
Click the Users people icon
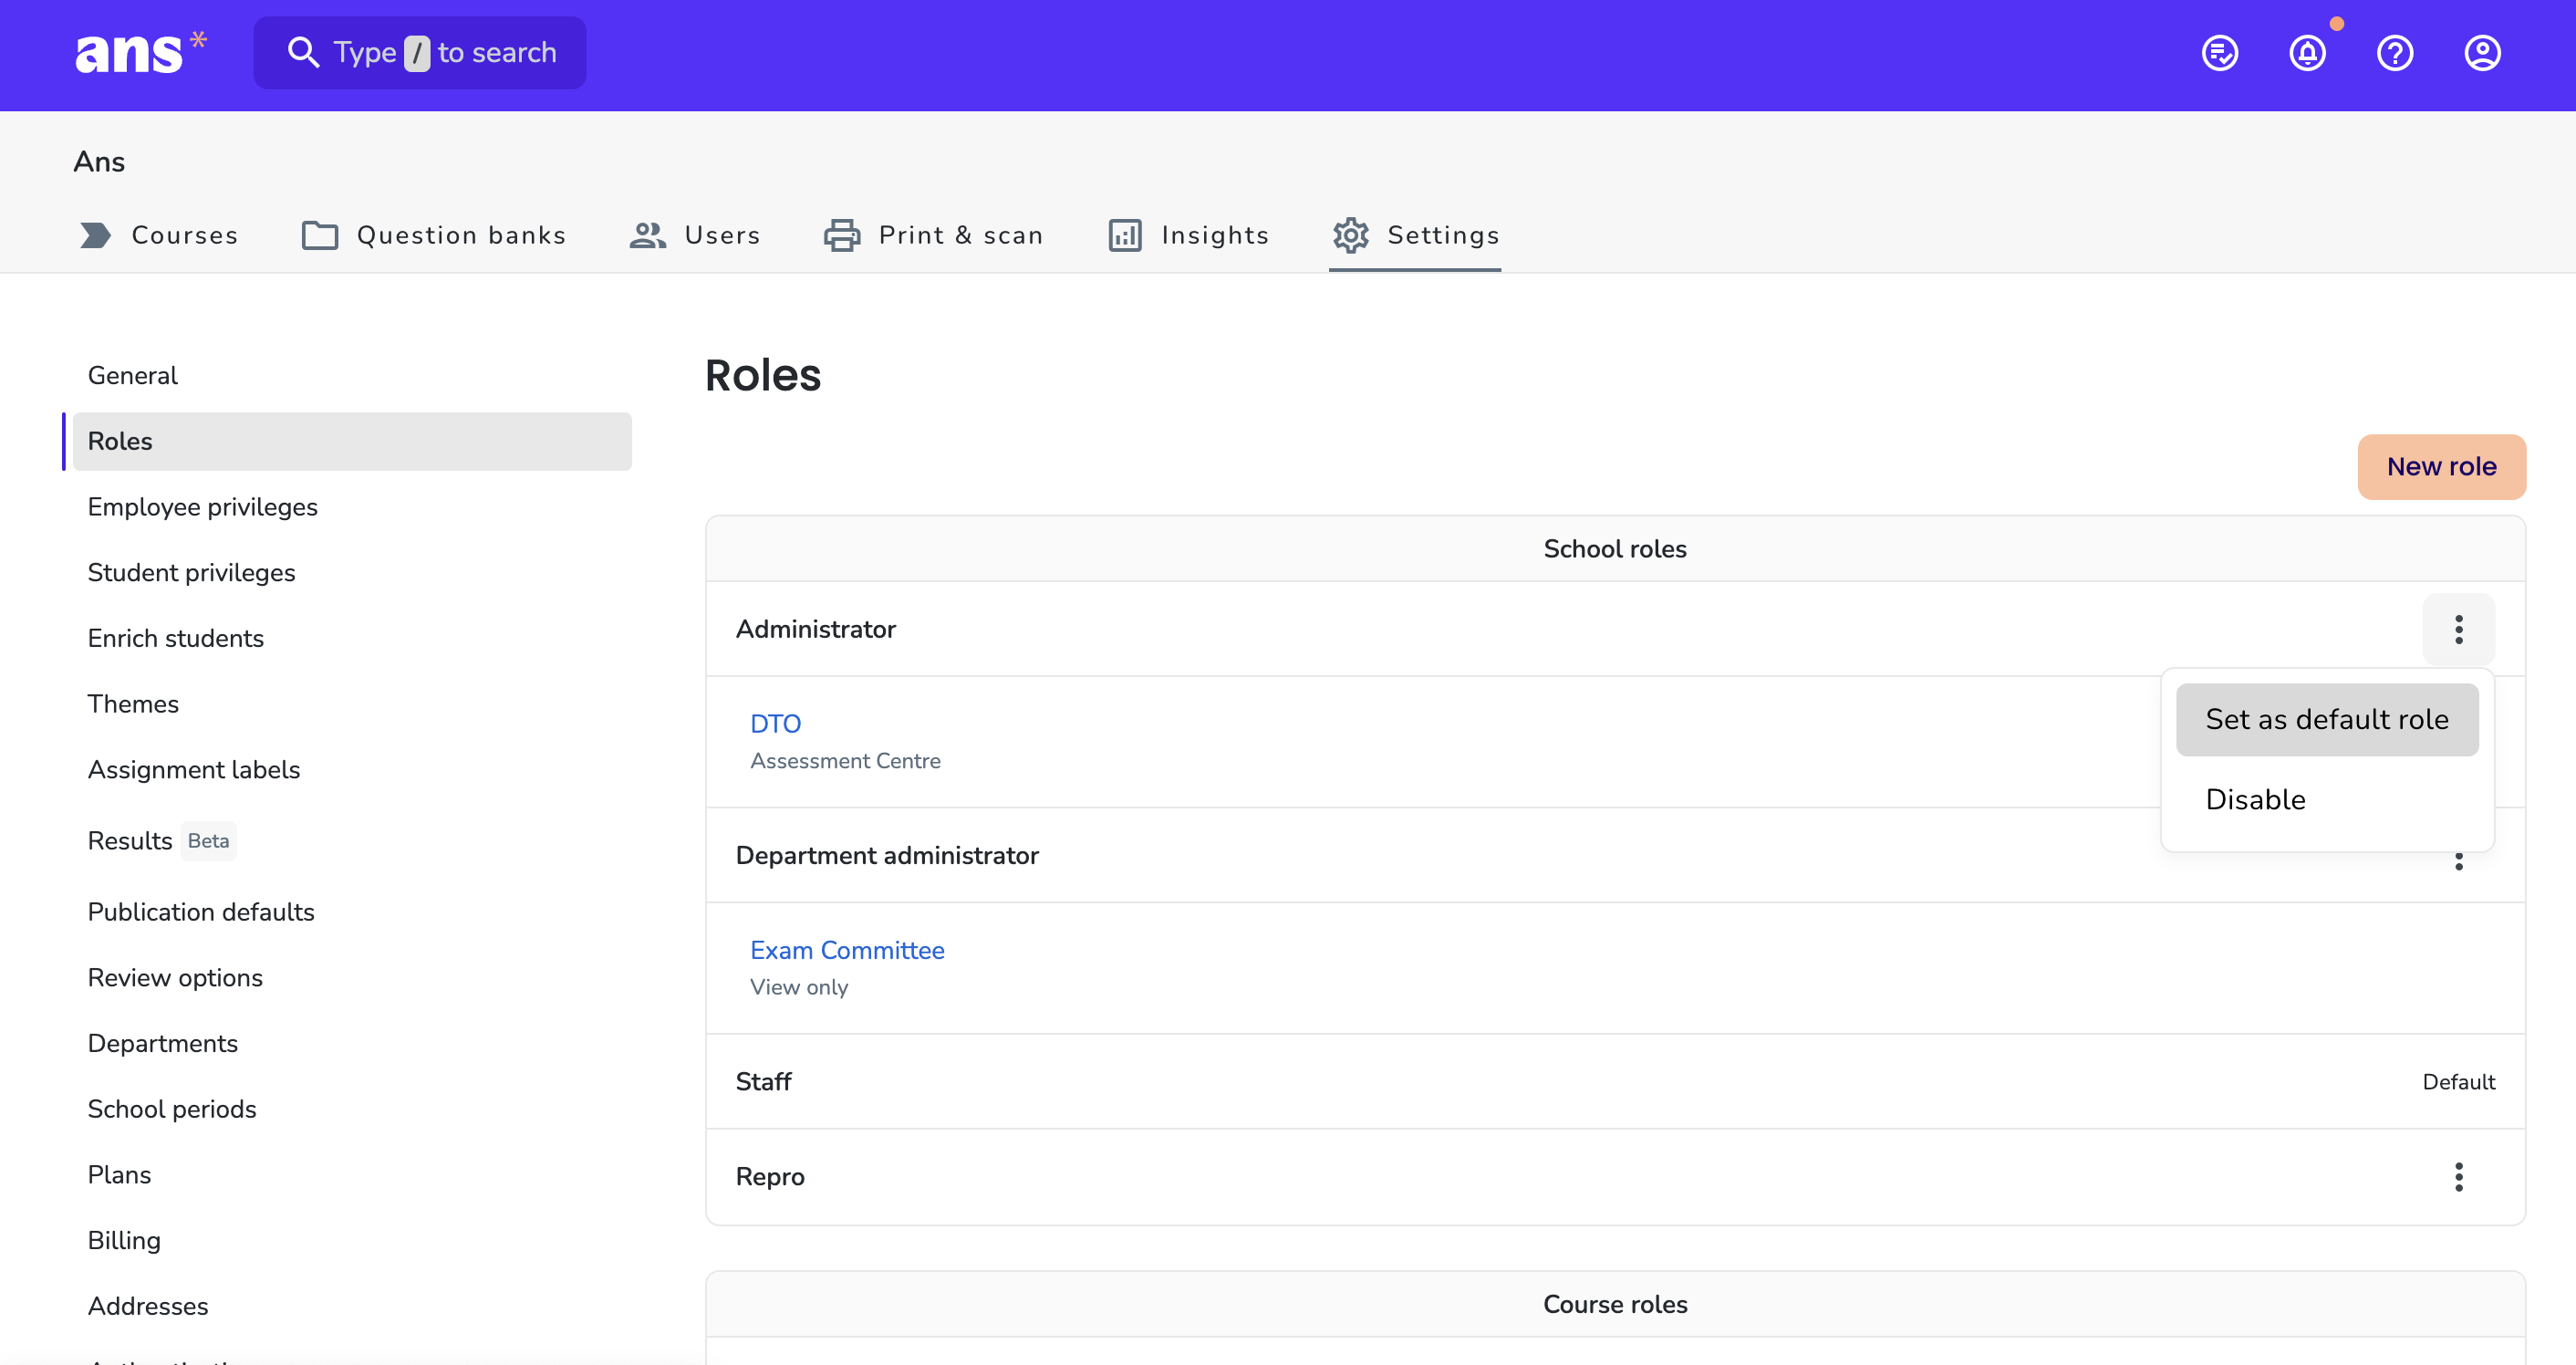tap(648, 235)
